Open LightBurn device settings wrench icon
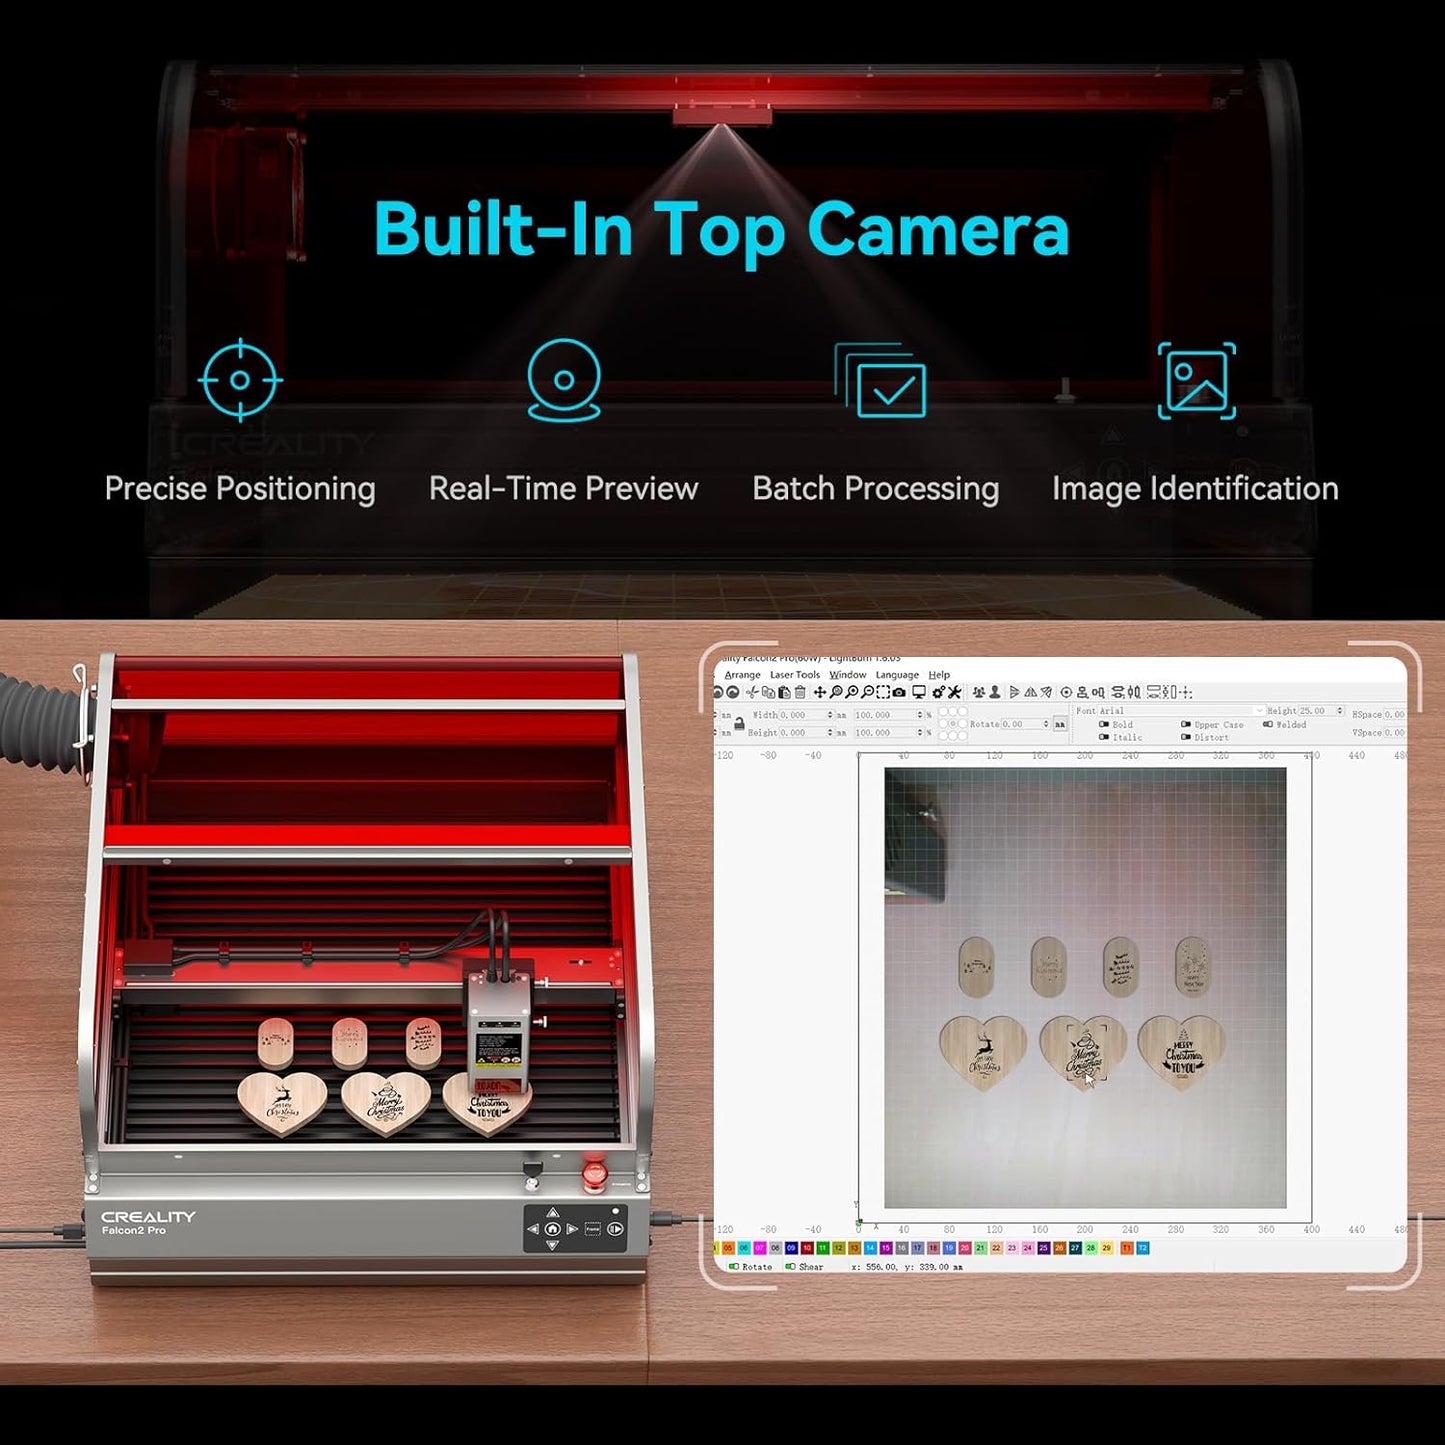 point(955,692)
